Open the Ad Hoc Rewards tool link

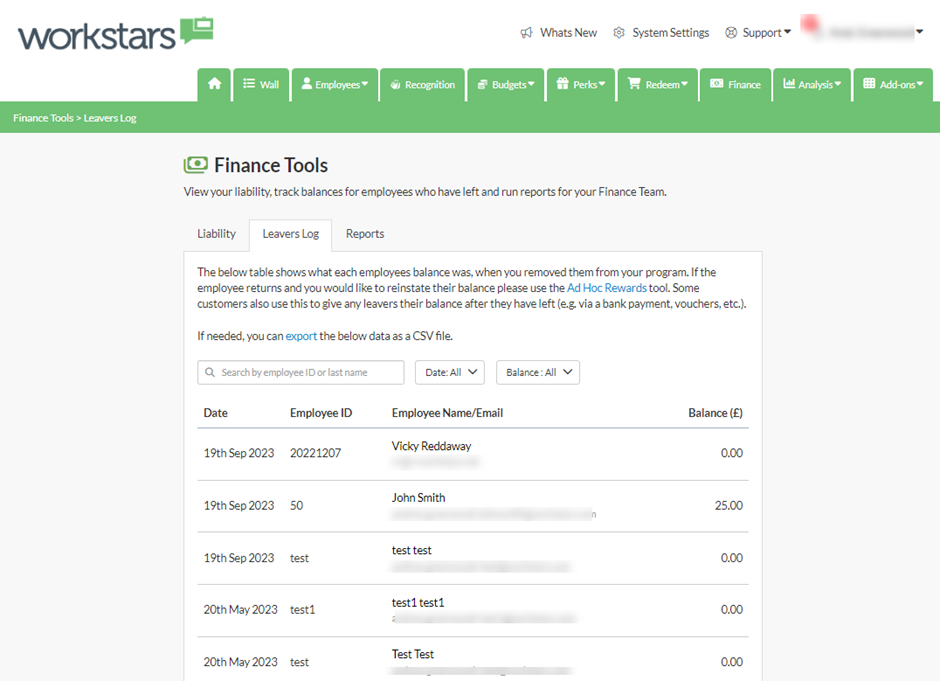606,288
